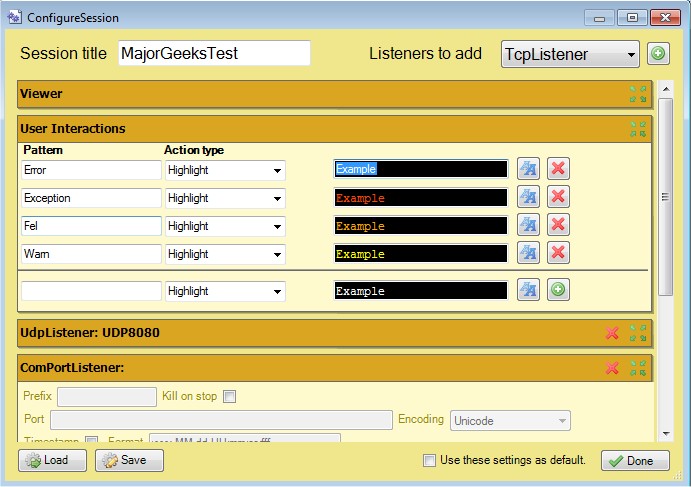Select the Viewer section header
Screen dimensions: 691x487
point(334,94)
